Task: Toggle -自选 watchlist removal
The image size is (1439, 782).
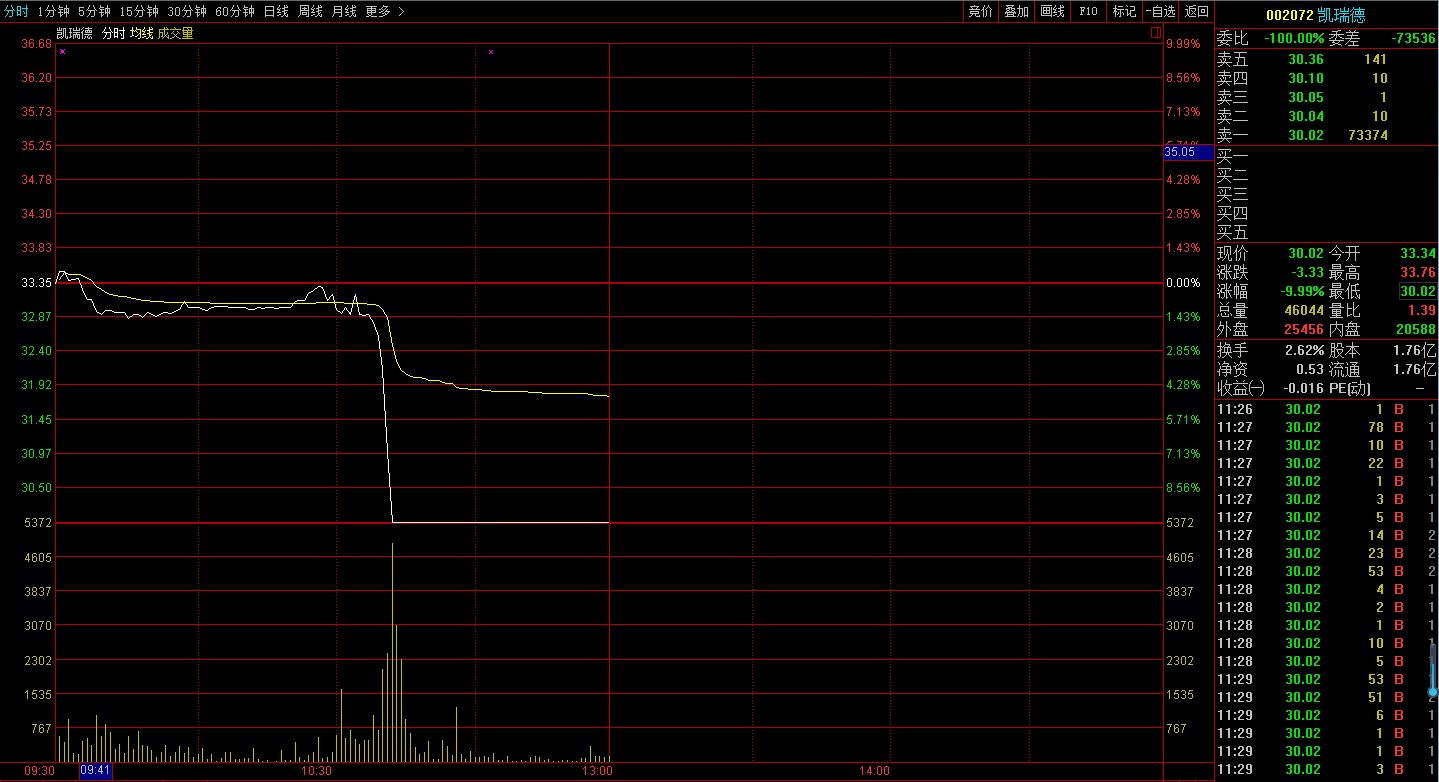Action: pyautogui.click(x=1160, y=11)
